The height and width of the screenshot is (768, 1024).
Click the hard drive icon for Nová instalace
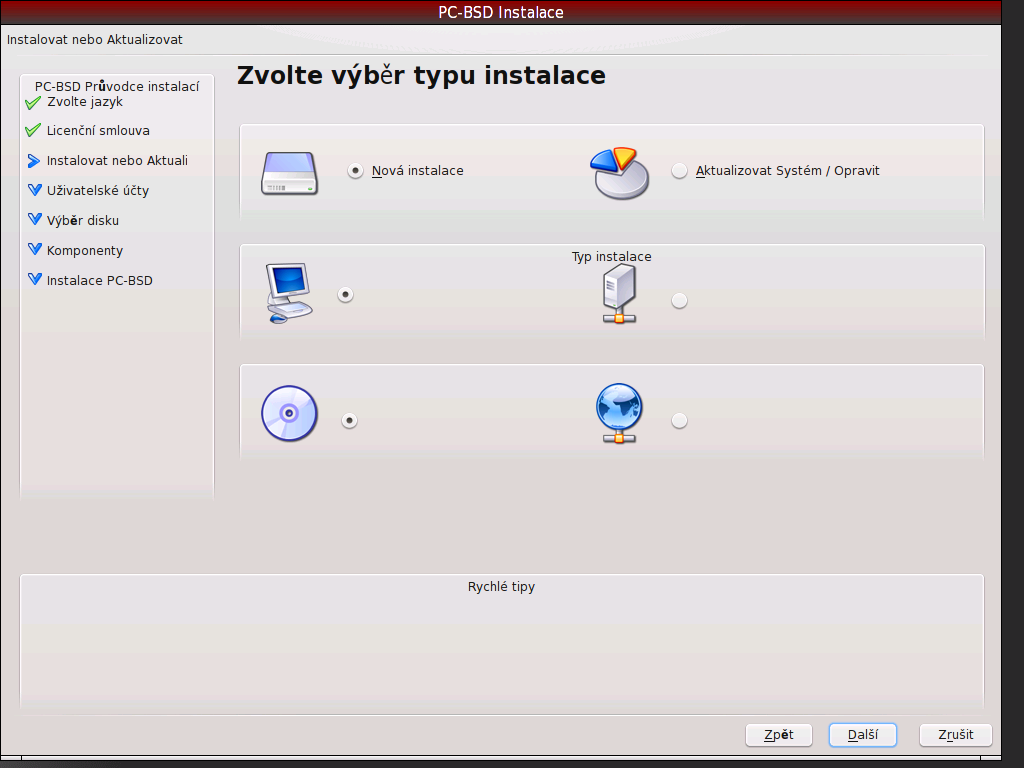289,173
